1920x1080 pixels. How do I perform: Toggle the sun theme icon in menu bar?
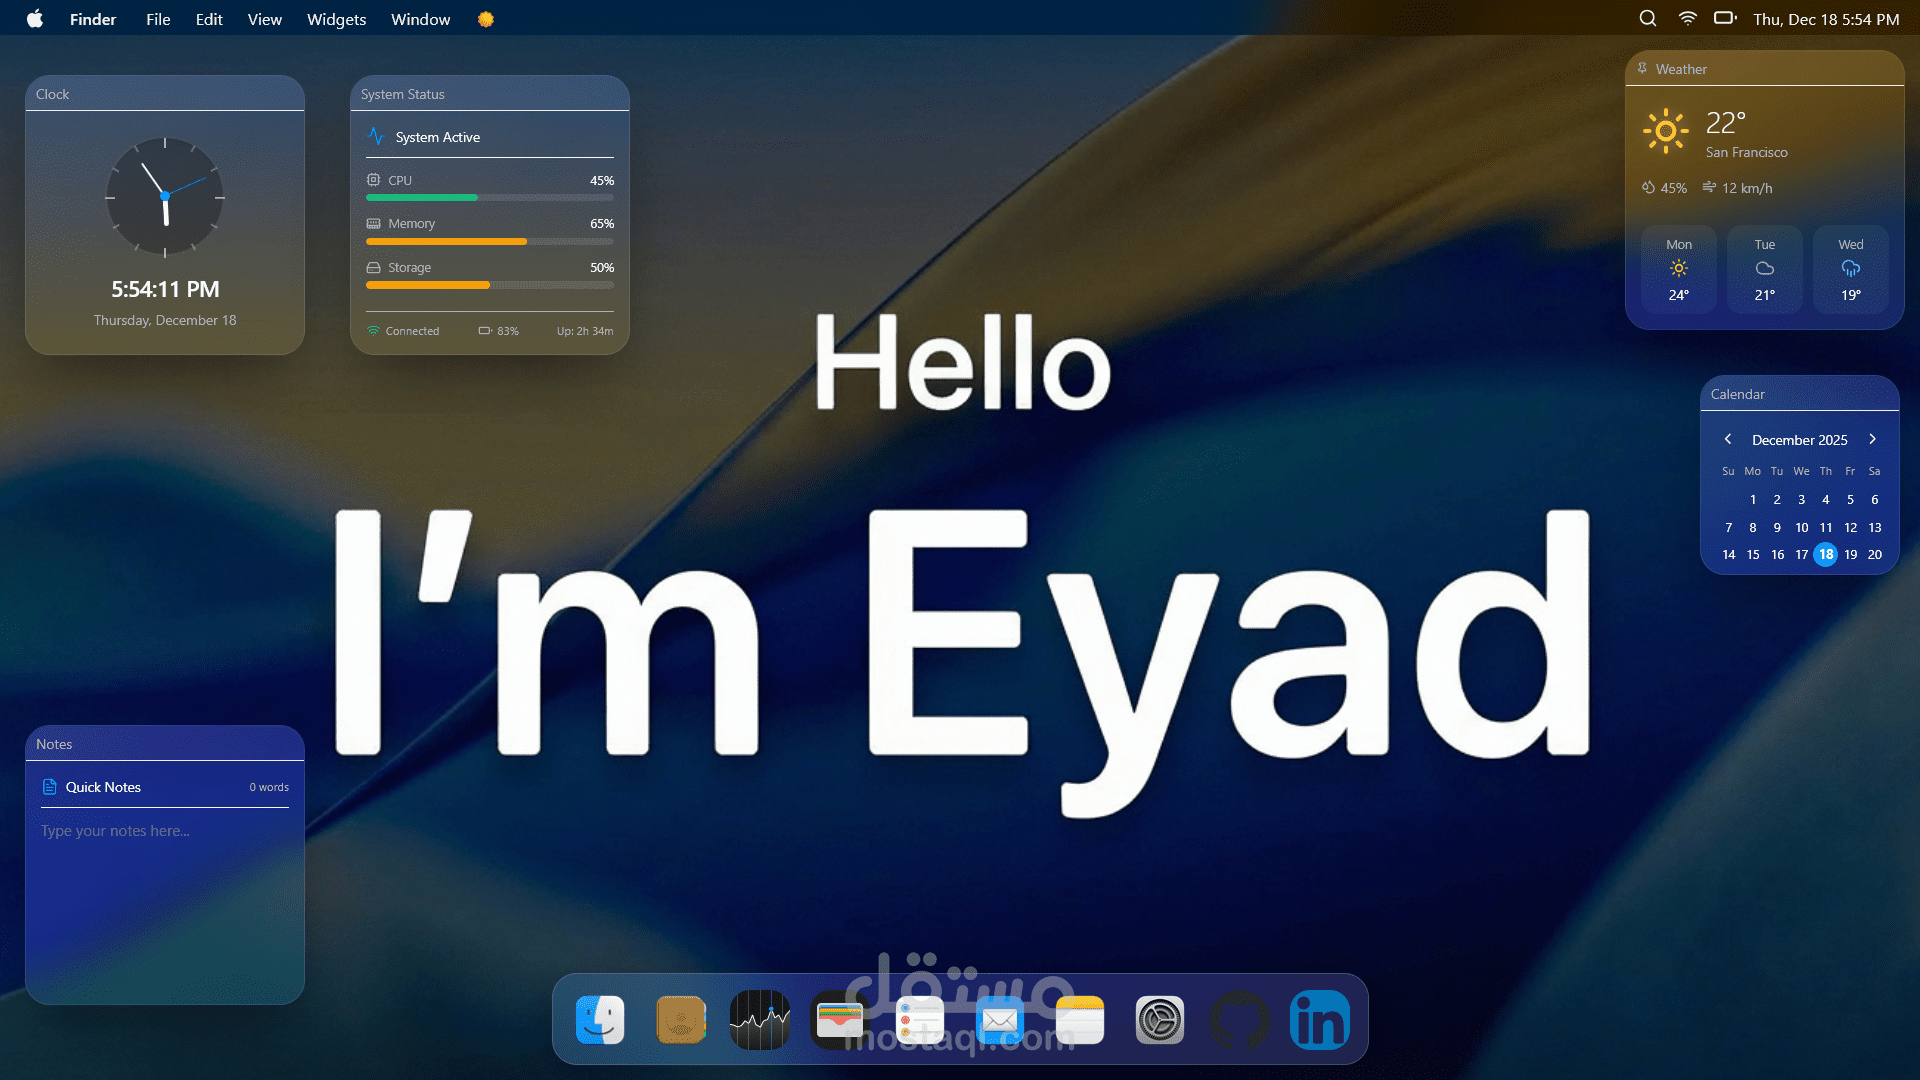[x=486, y=19]
